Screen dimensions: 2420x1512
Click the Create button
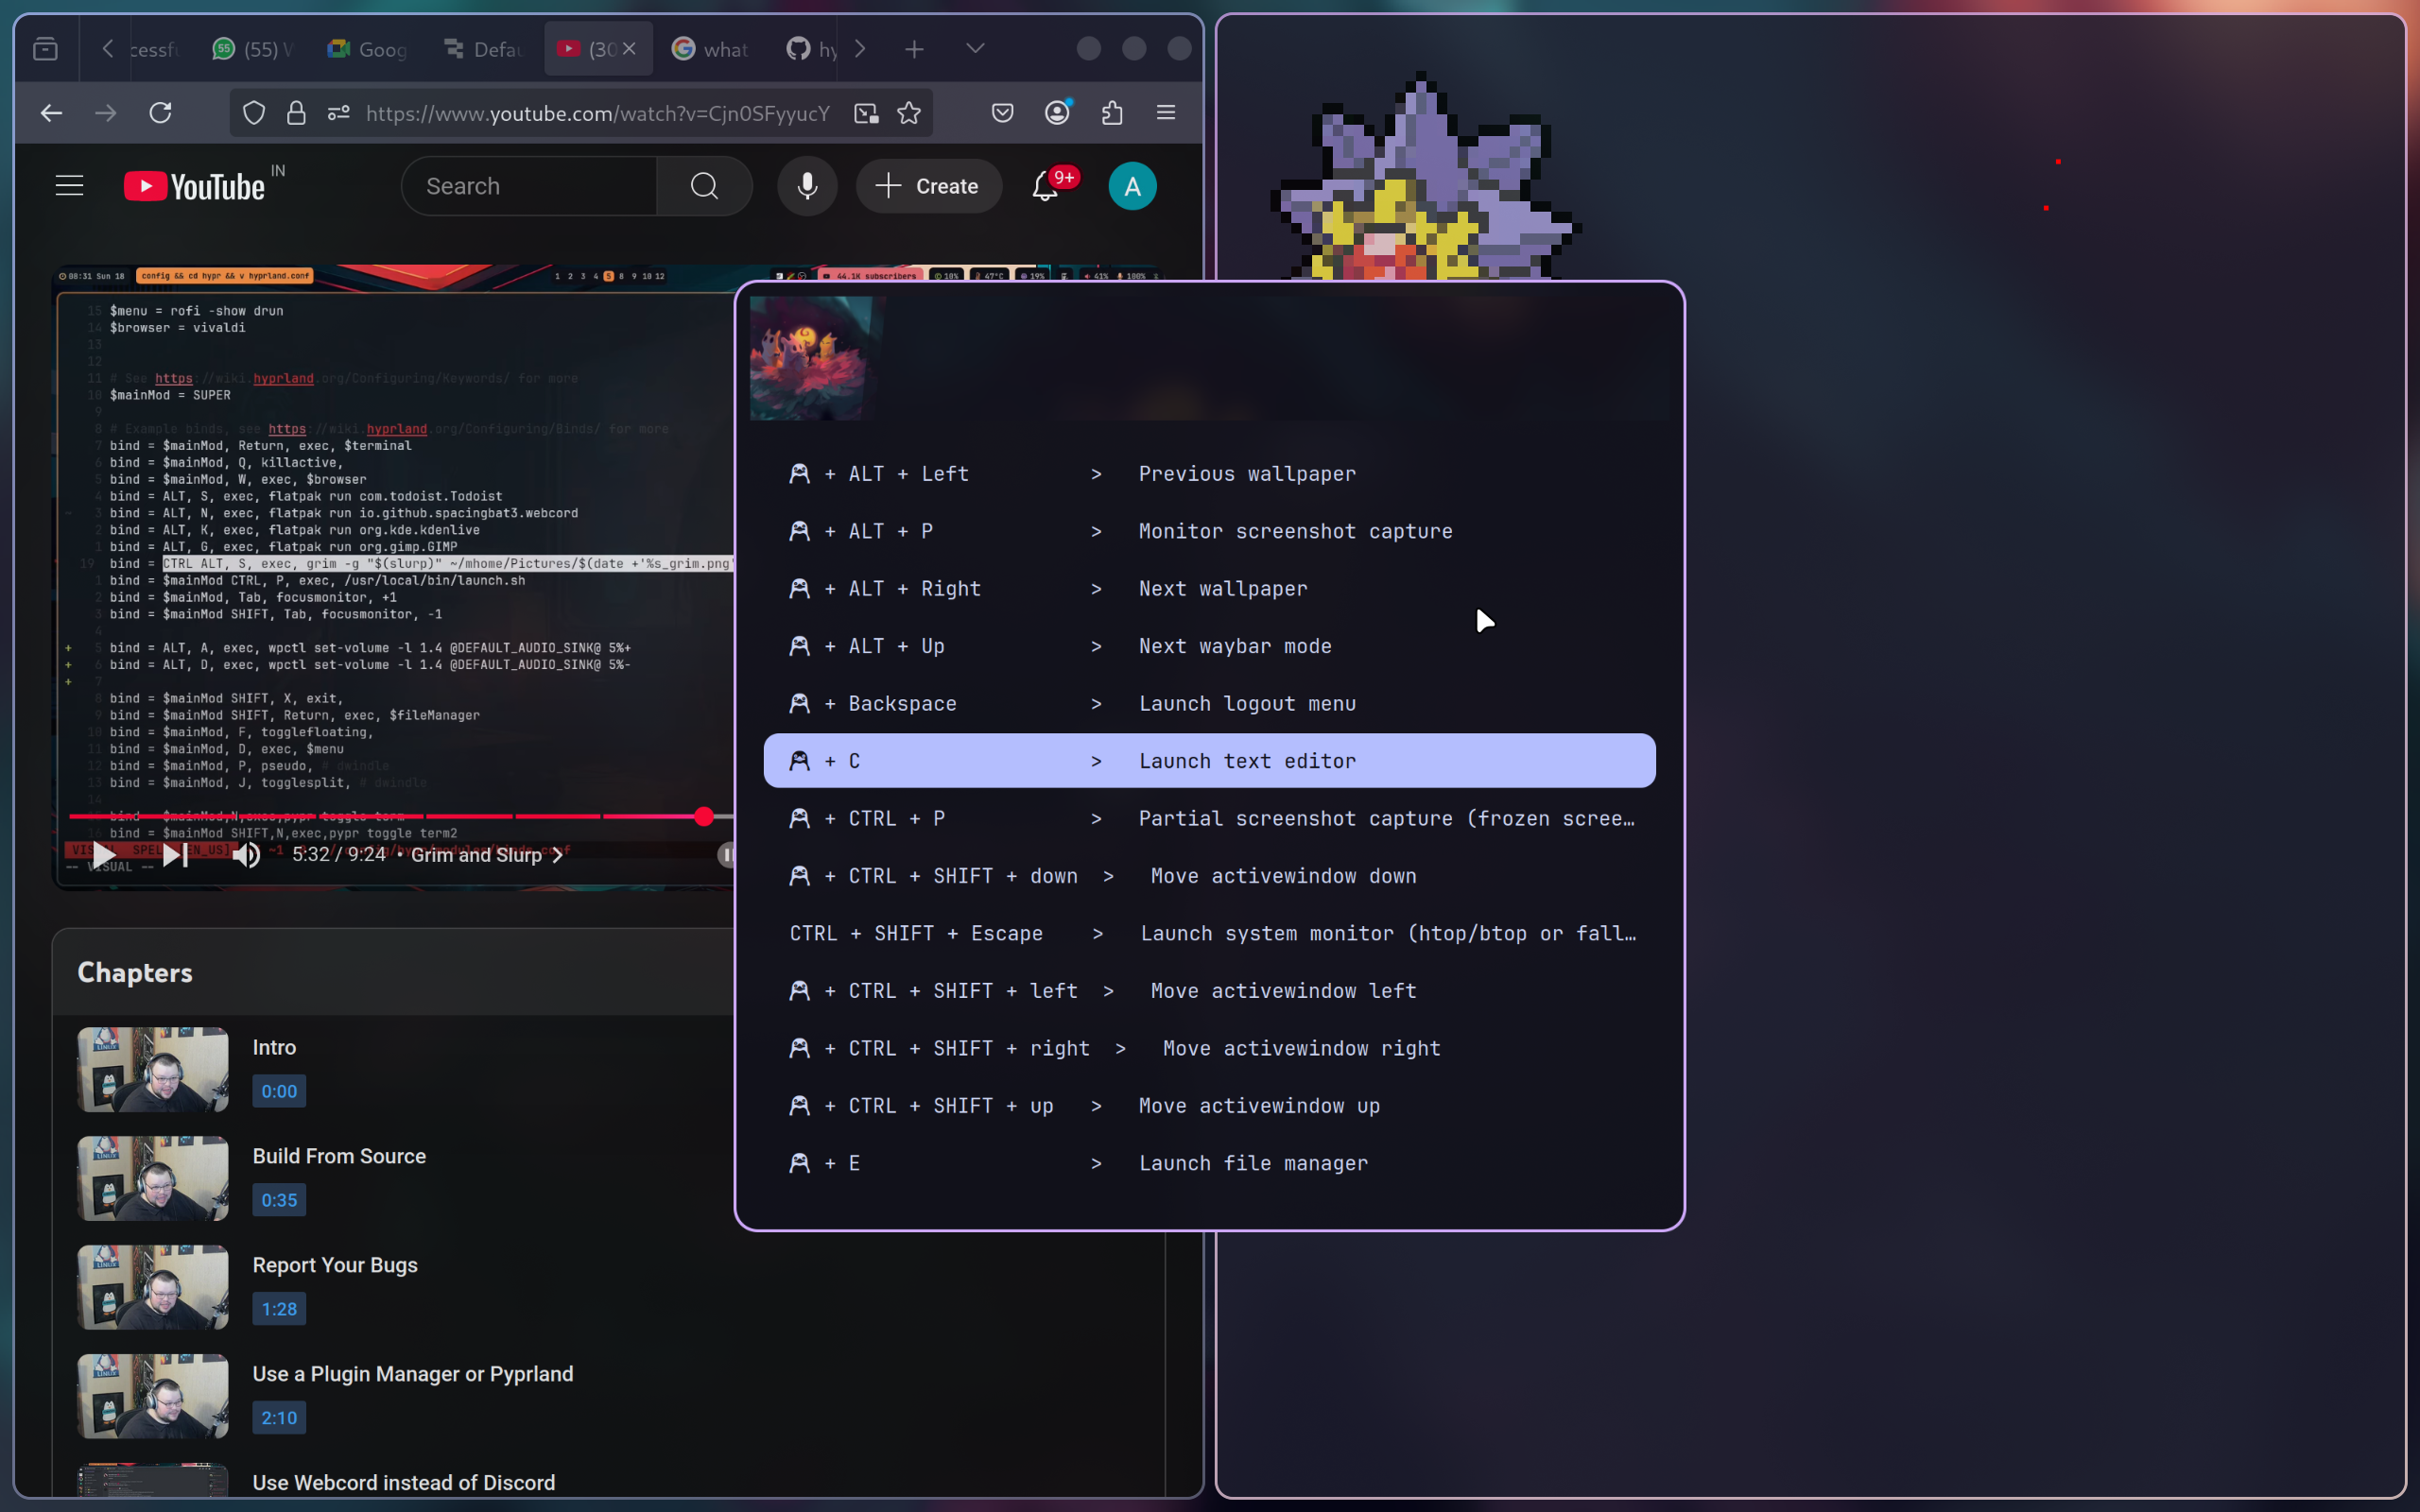tap(928, 186)
